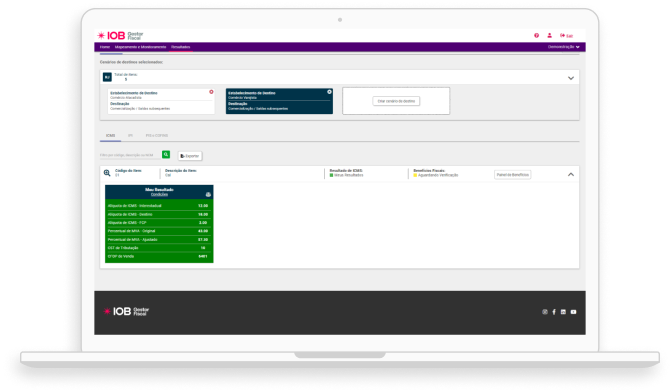The image size is (672, 392).
Task: Select the Percentual de MVA - Original row
Action: coord(159,231)
